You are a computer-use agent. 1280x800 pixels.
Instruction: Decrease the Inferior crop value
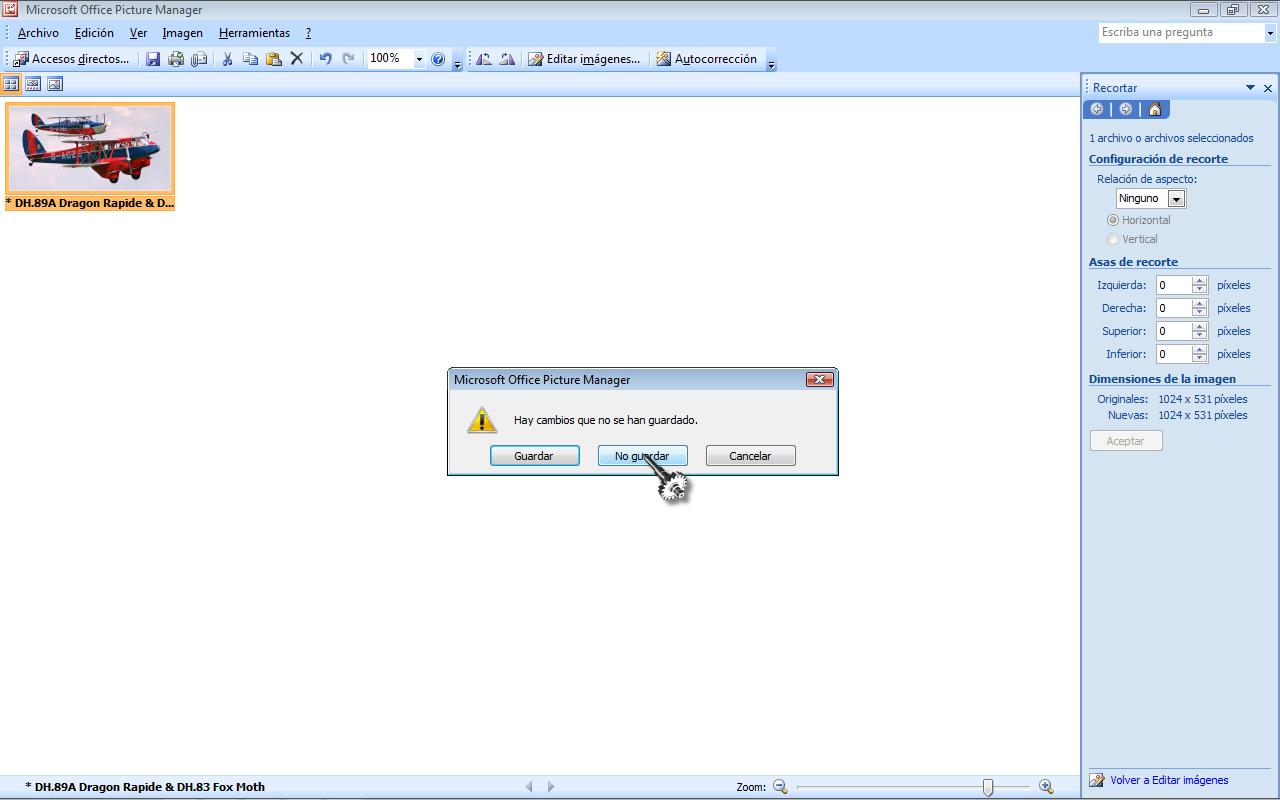pyautogui.click(x=1200, y=359)
